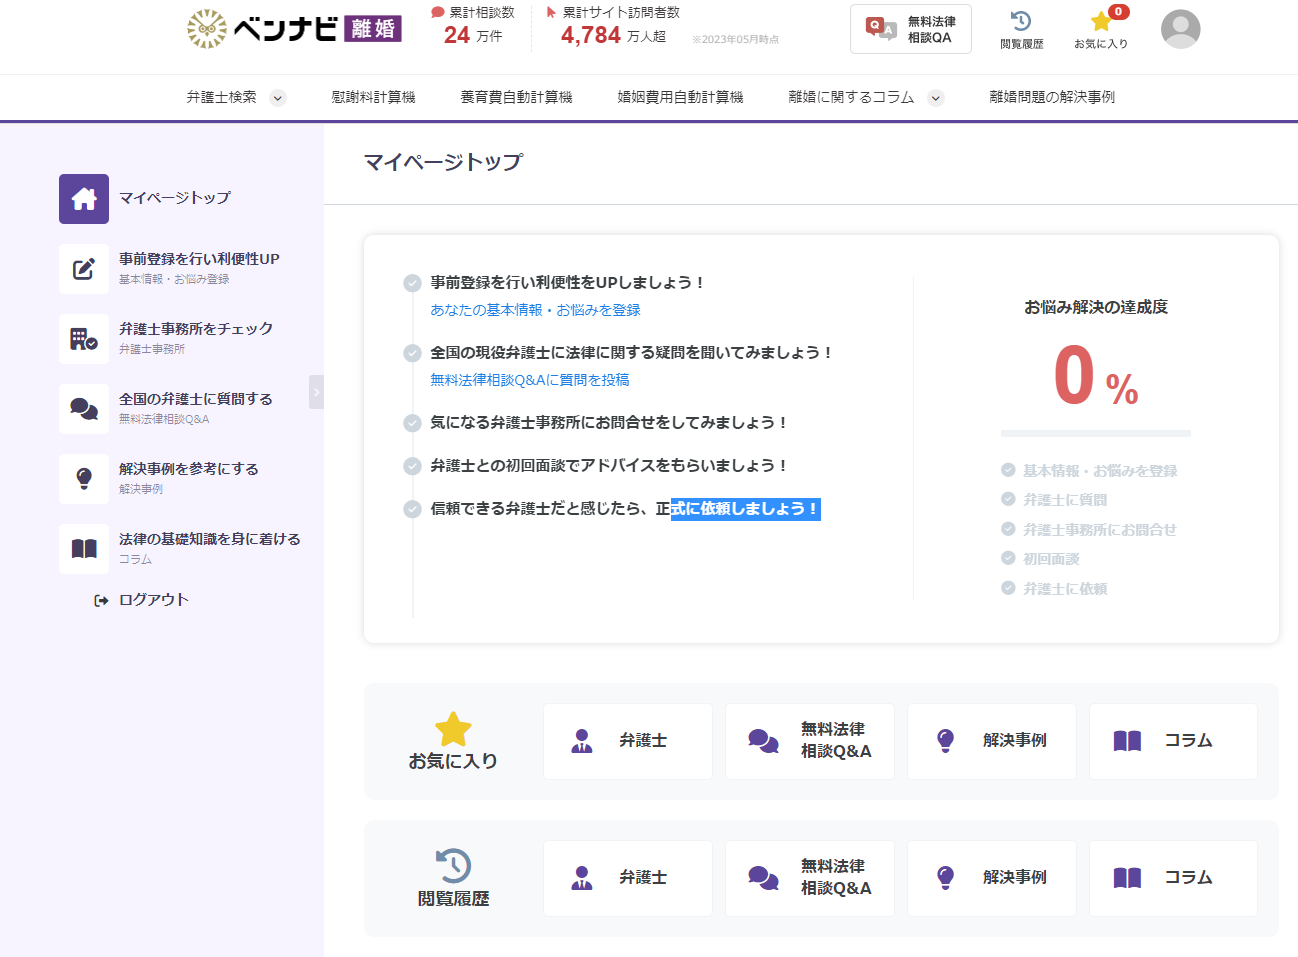
Task: Expand the 弁護士検索 dropdown menu
Action: 278,97
